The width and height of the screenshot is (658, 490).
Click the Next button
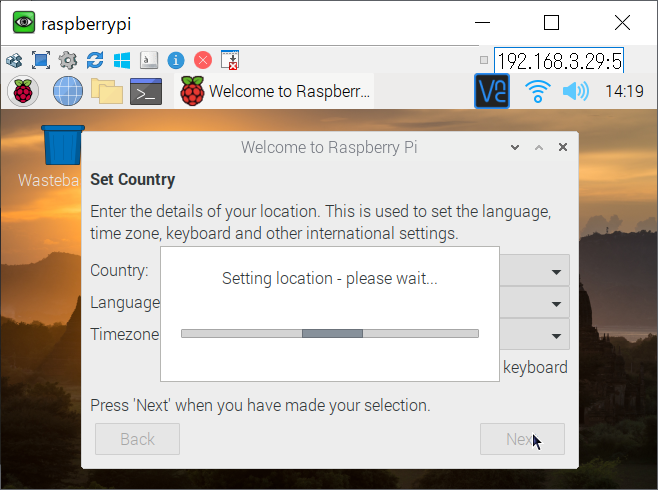[x=522, y=439]
